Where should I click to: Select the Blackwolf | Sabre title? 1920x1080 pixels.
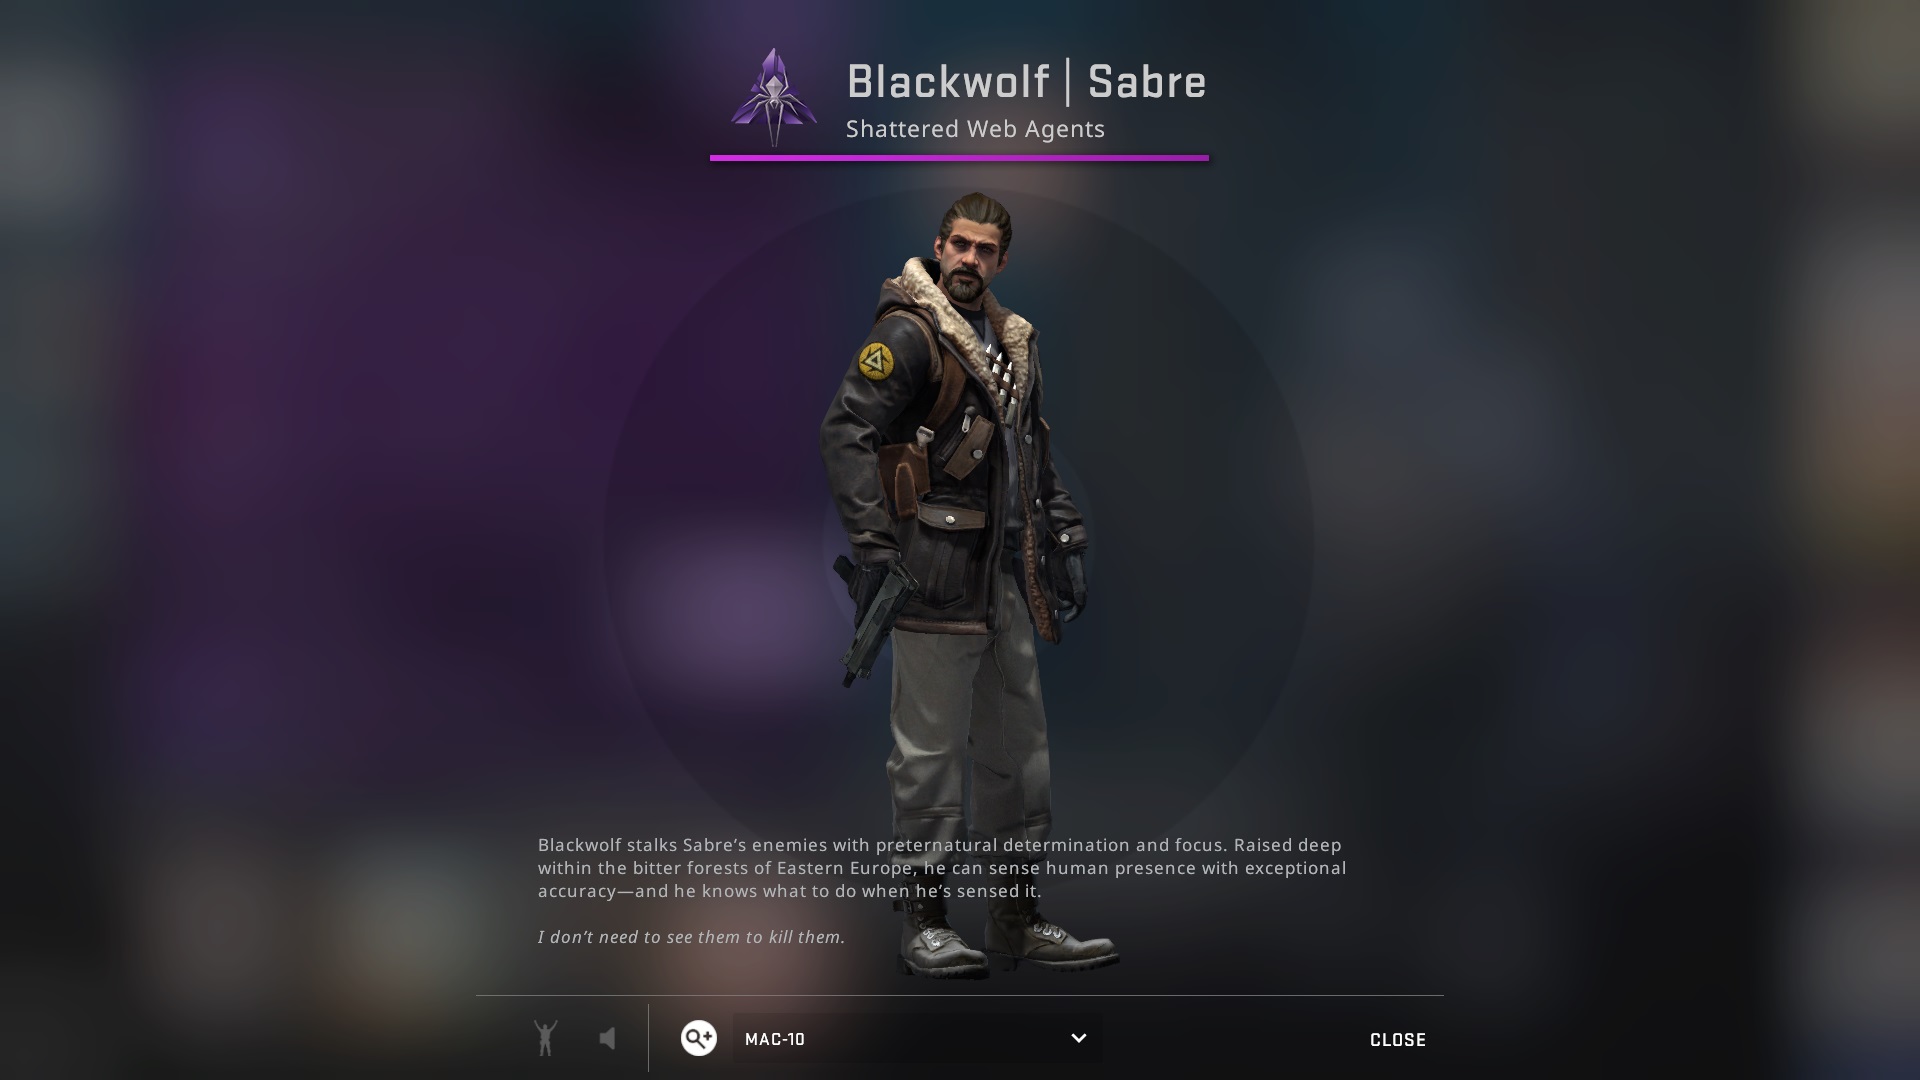click(x=1026, y=82)
